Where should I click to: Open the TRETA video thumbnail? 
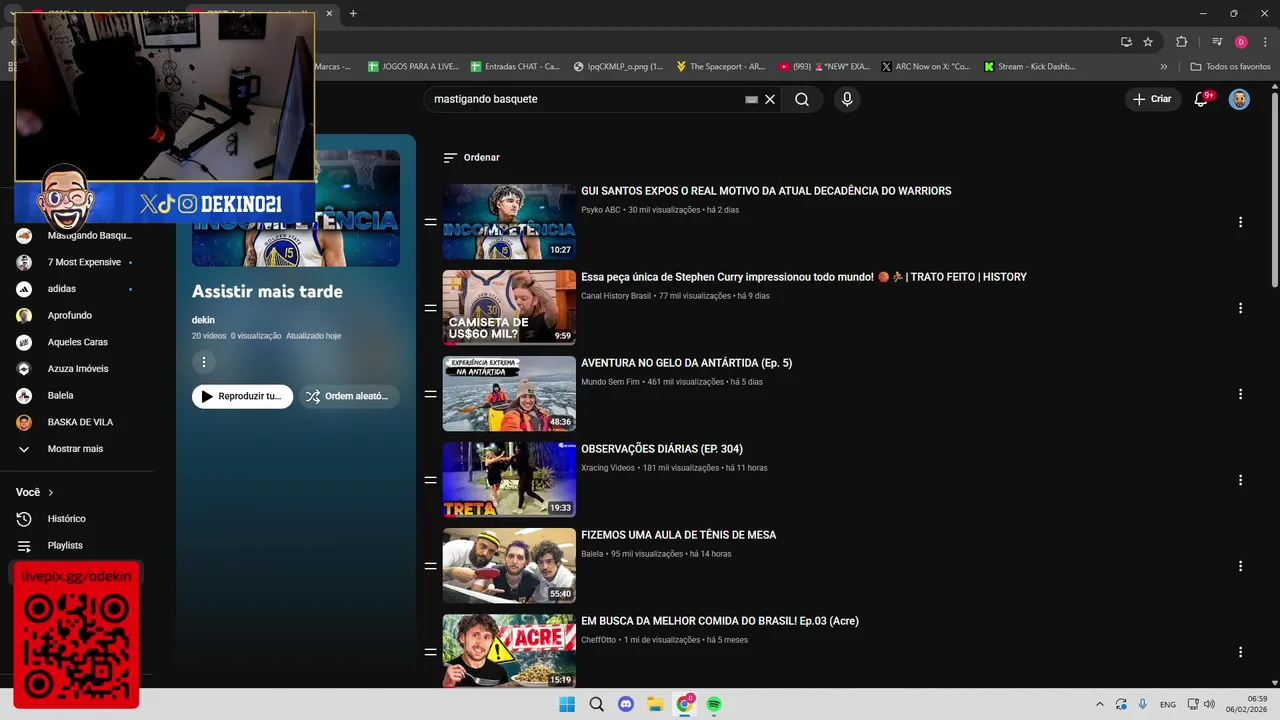509,480
